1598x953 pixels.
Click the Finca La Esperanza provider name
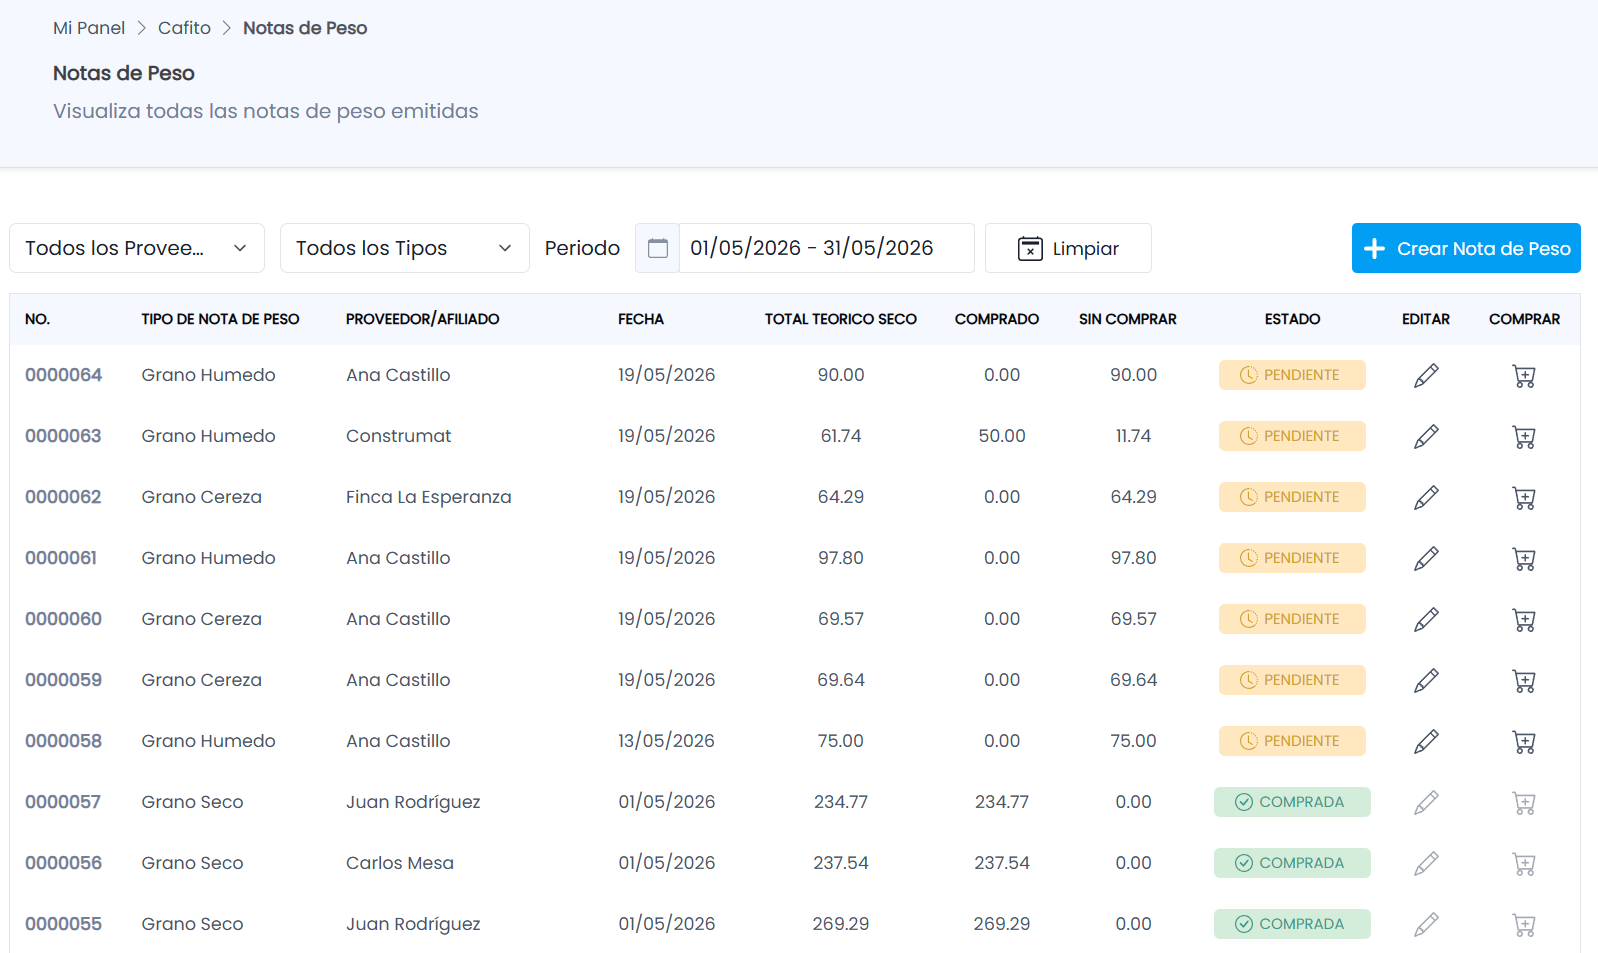pyautogui.click(x=429, y=497)
